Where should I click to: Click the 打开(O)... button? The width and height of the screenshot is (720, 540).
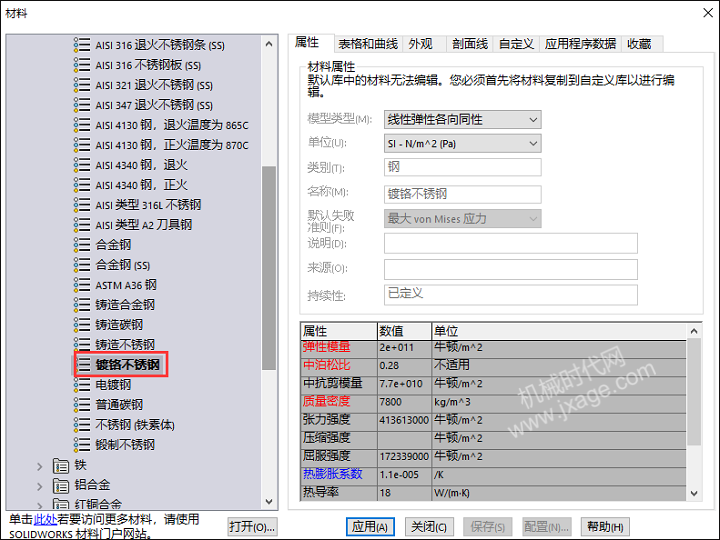coord(253,526)
